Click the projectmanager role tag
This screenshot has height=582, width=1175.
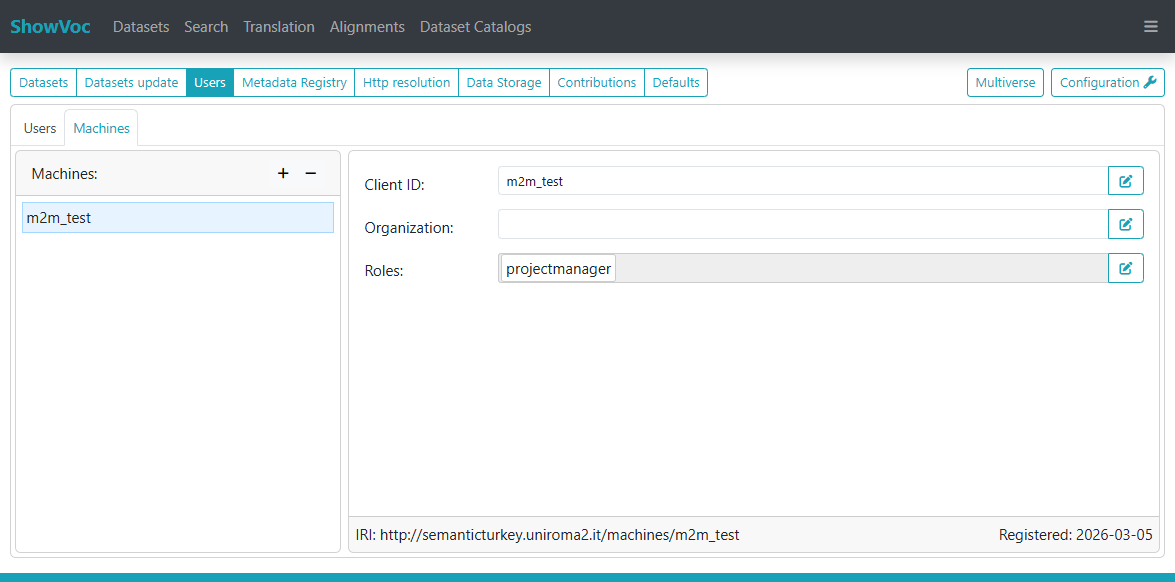tap(558, 268)
